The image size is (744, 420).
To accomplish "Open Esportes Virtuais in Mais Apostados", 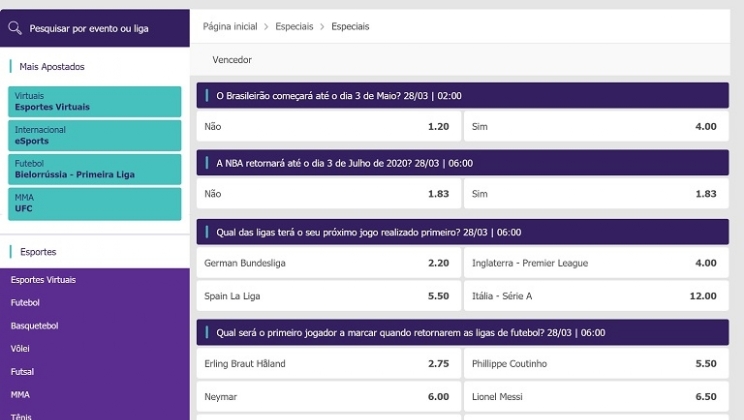I will click(95, 101).
